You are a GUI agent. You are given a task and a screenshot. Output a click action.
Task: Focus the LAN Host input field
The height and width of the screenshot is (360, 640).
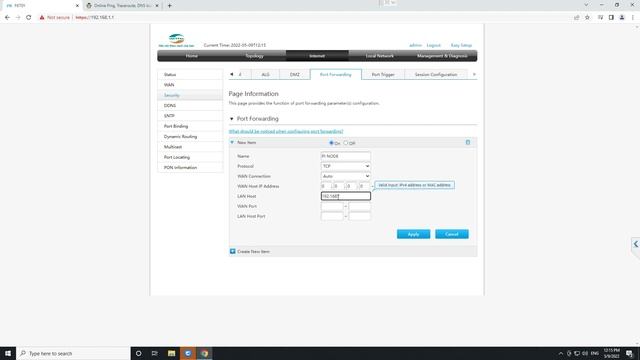coord(346,196)
